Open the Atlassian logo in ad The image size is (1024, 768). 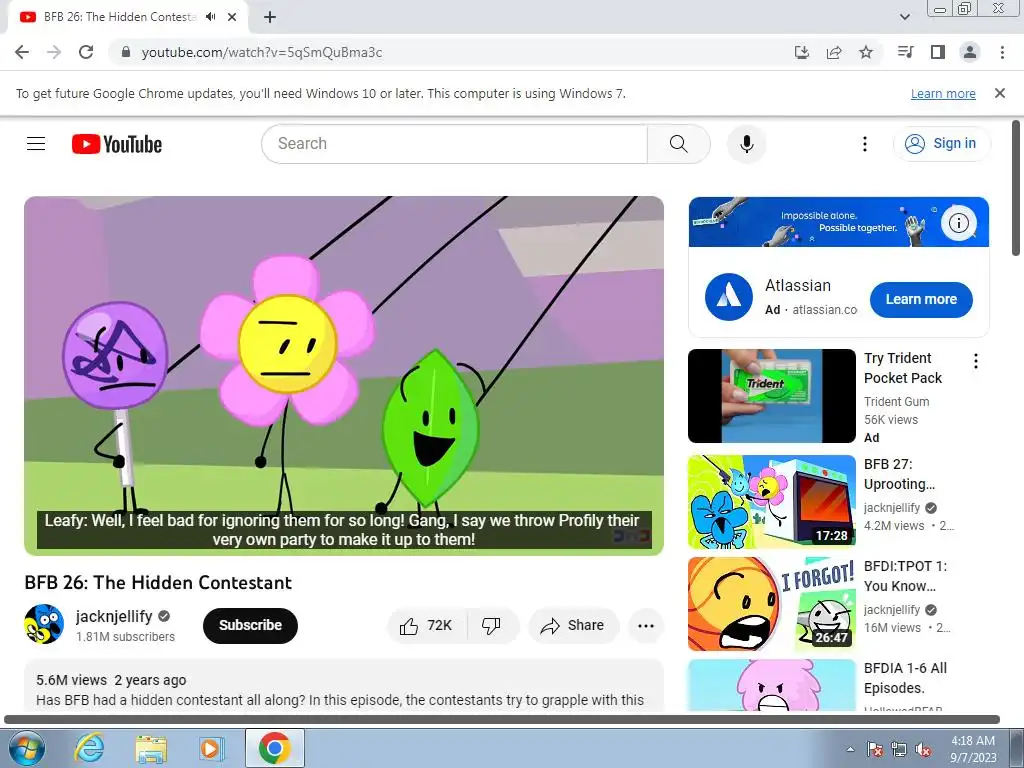point(729,297)
